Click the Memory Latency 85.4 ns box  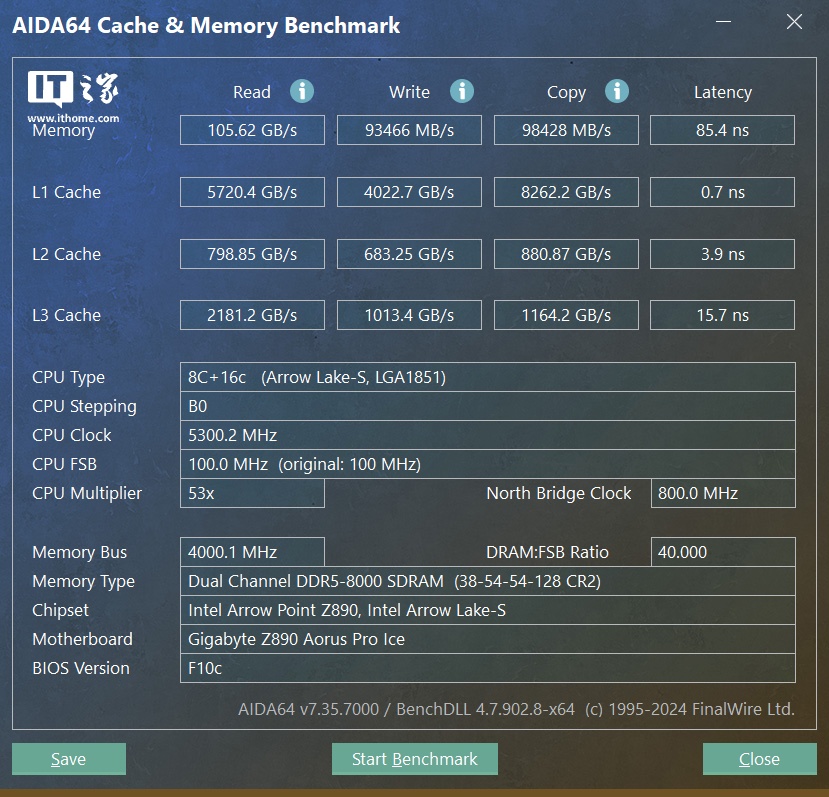pyautogui.click(x=722, y=130)
